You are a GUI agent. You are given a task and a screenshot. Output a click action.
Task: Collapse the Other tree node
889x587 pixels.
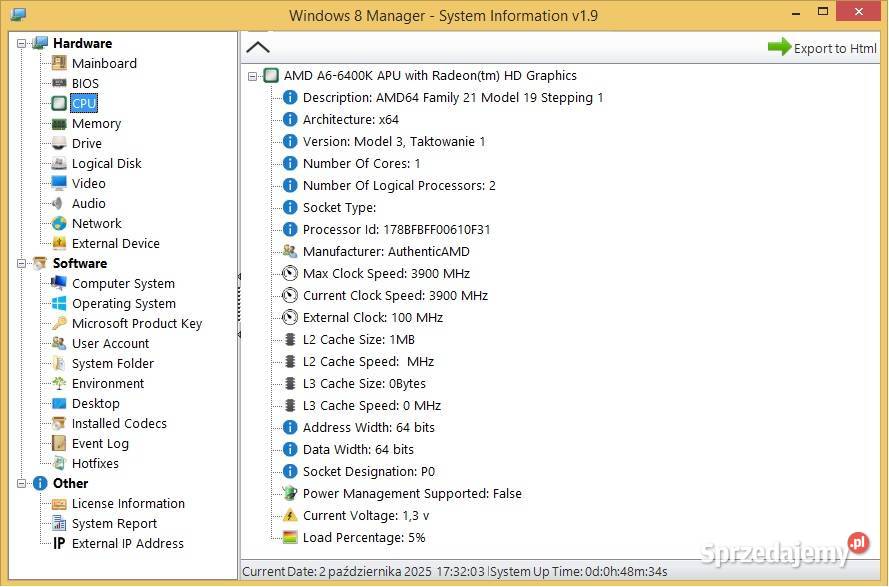[22, 483]
